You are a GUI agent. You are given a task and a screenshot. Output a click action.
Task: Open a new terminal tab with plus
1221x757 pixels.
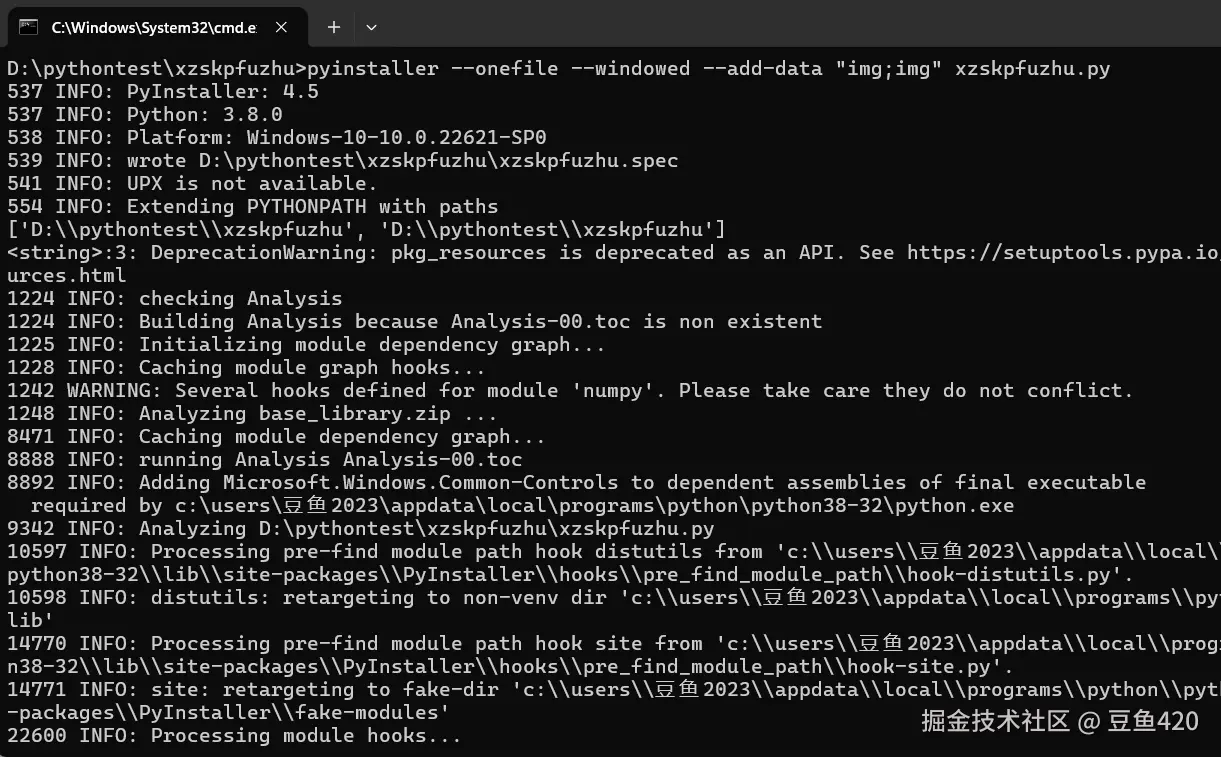(334, 28)
